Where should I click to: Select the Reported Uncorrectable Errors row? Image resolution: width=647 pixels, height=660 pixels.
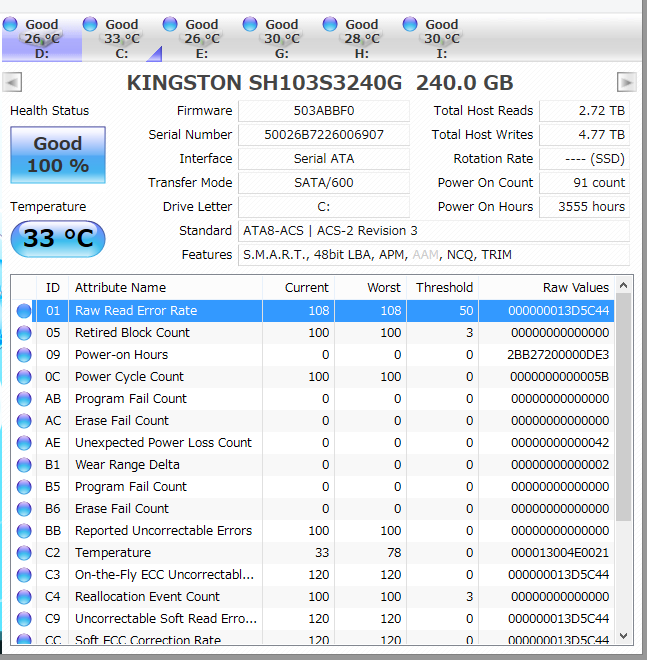click(313, 530)
